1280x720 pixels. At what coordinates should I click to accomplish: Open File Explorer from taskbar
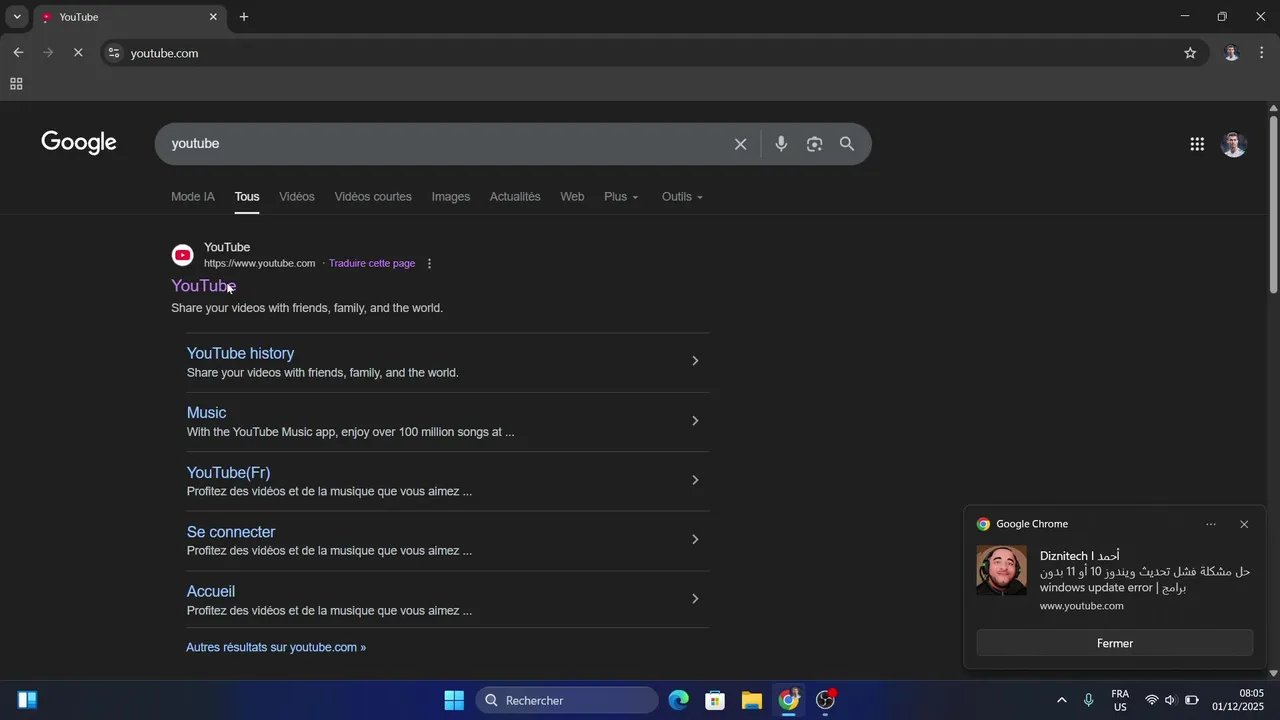click(x=752, y=700)
